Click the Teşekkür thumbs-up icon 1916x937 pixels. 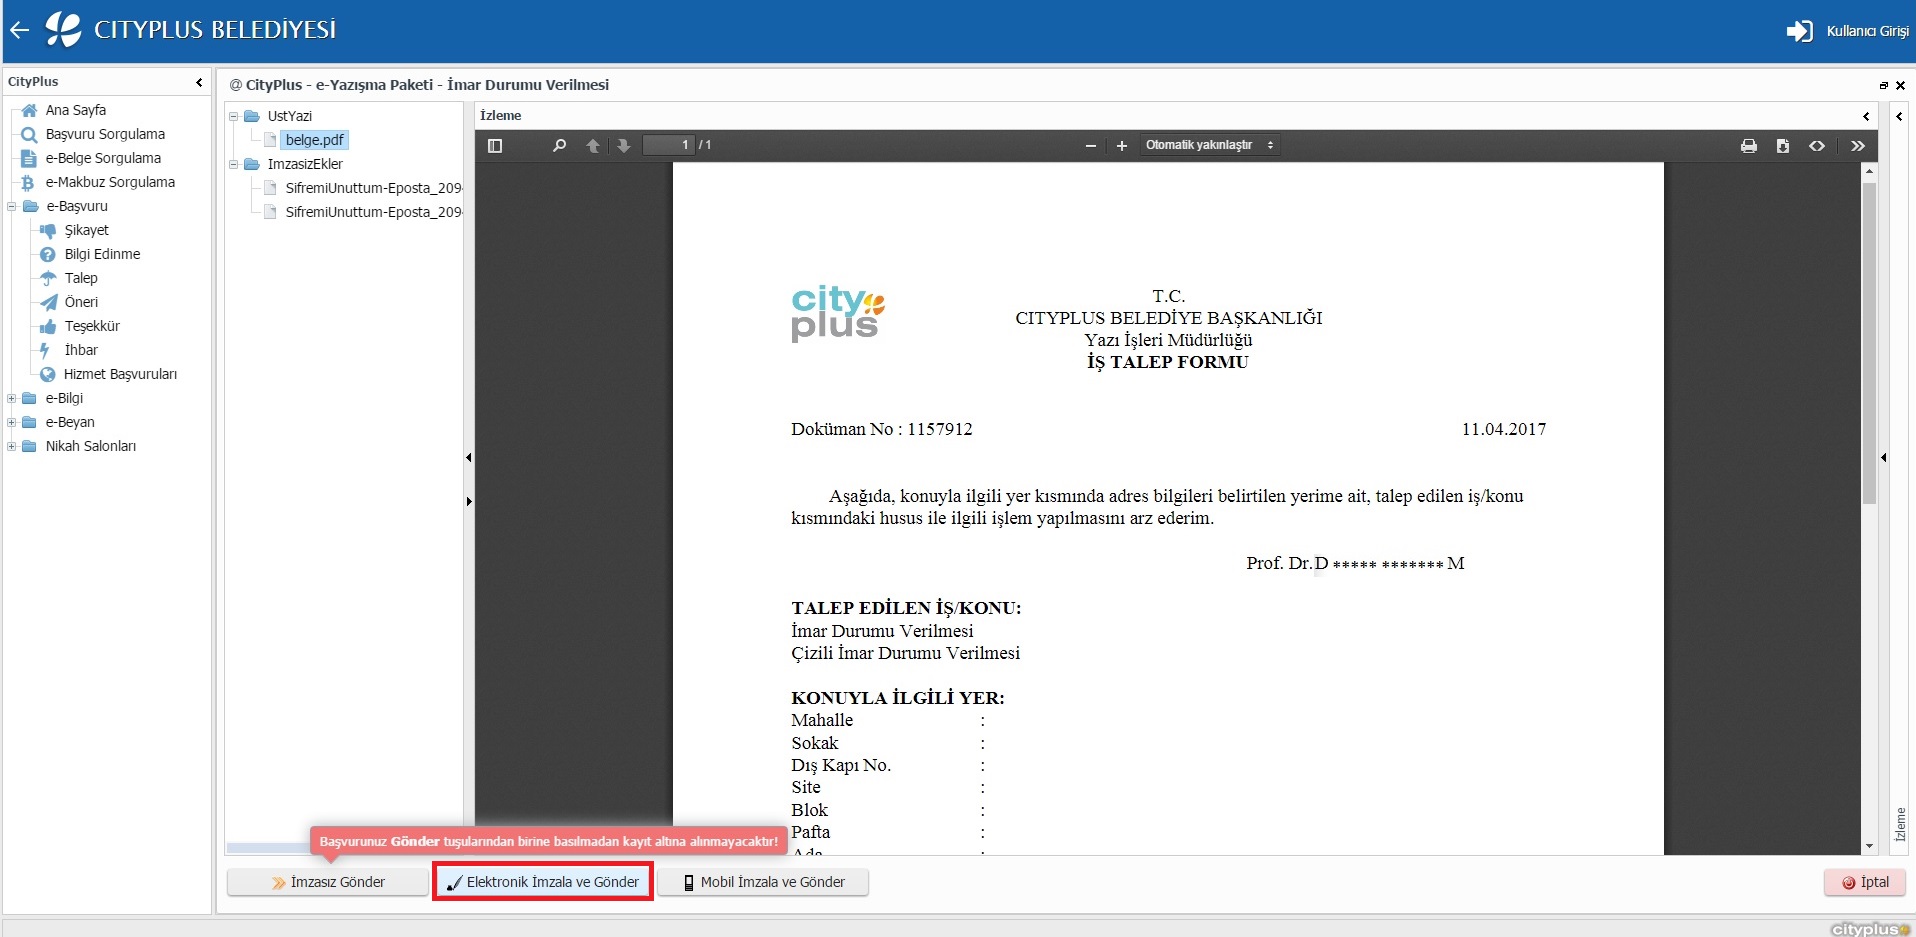tap(47, 326)
